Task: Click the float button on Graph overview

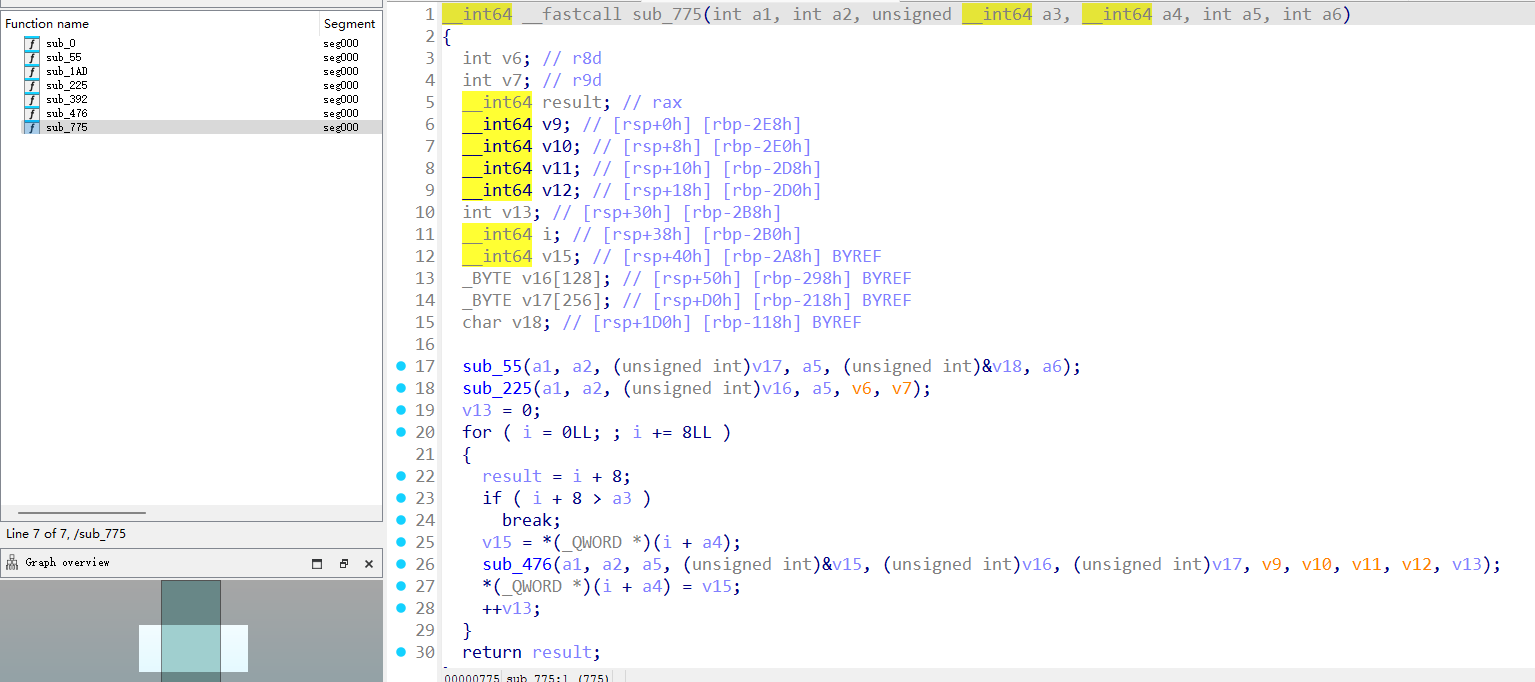Action: (x=343, y=563)
